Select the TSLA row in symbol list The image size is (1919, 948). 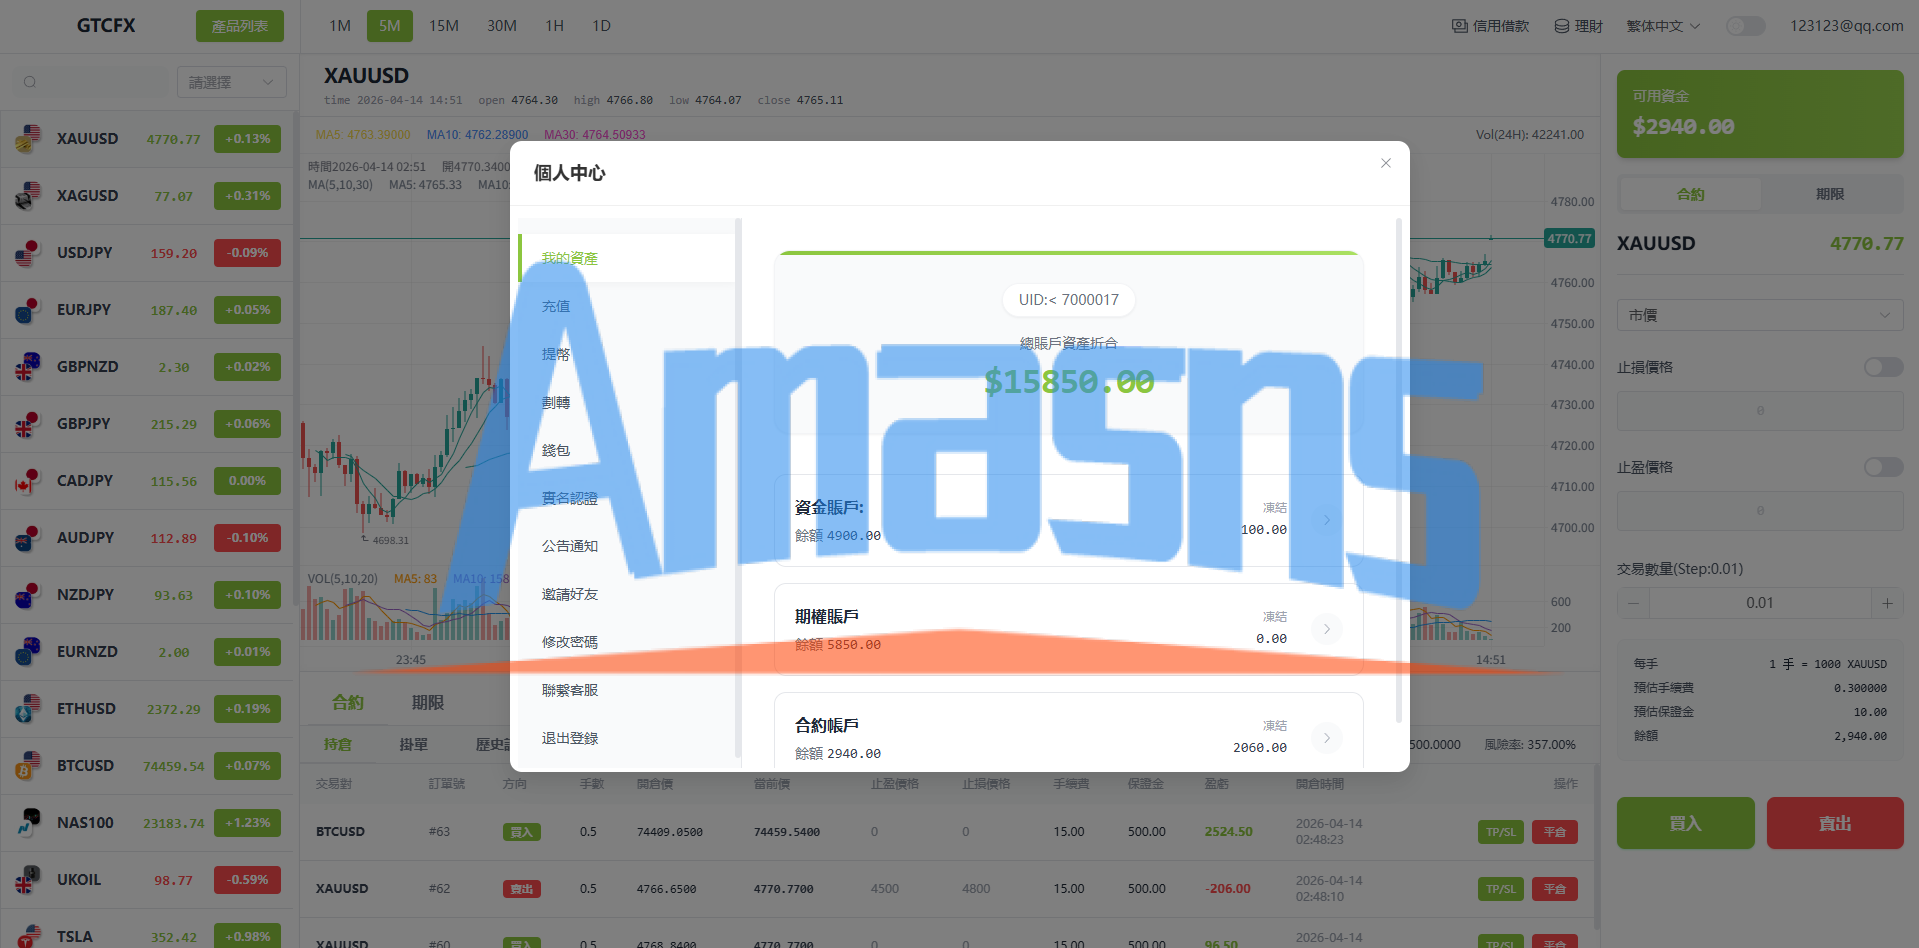(x=149, y=929)
